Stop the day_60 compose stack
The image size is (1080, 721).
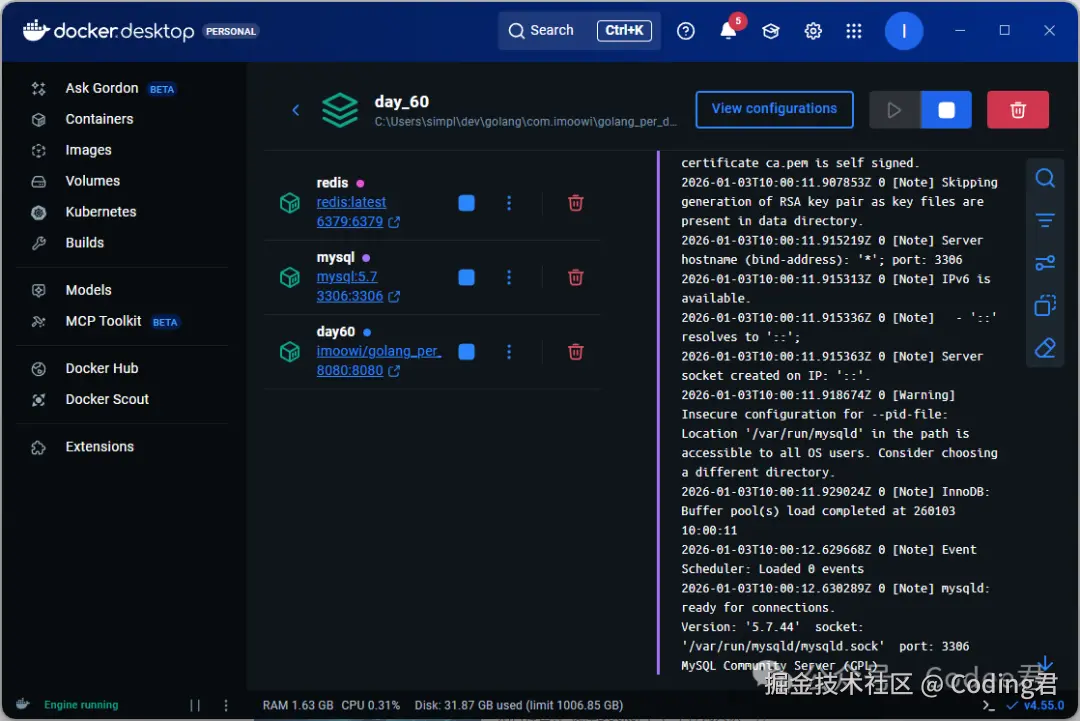946,109
